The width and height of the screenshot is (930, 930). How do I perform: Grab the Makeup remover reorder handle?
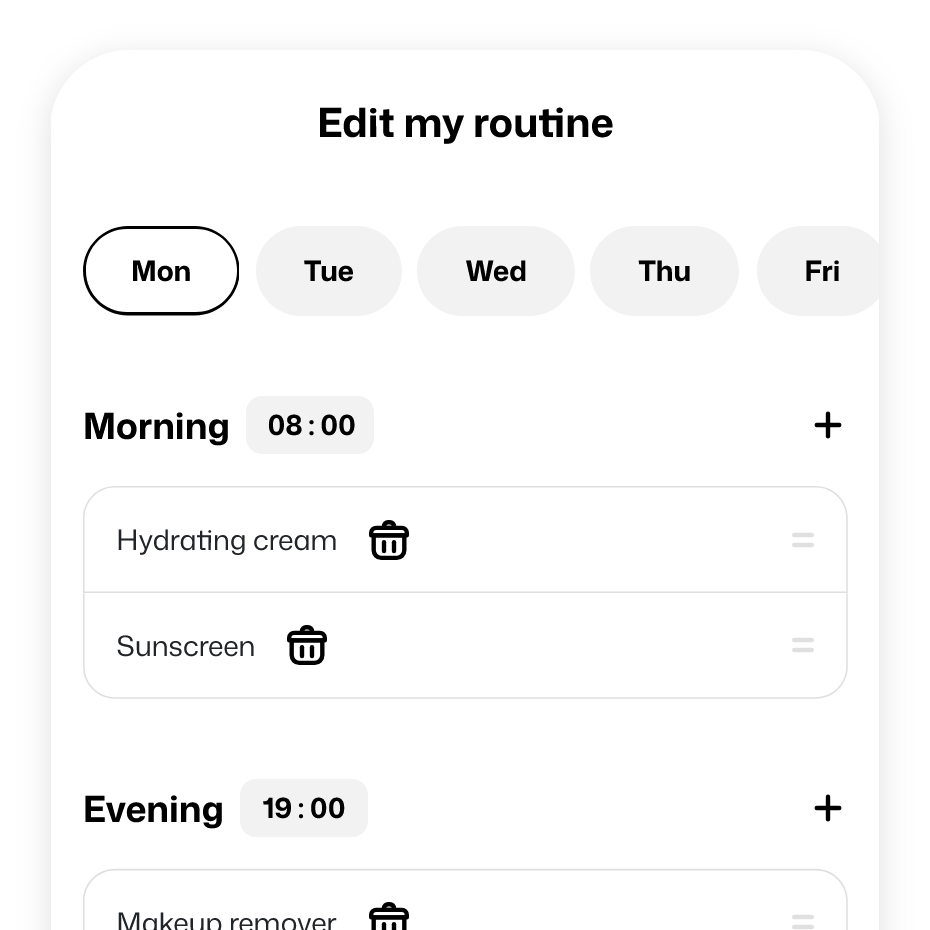pos(802,920)
